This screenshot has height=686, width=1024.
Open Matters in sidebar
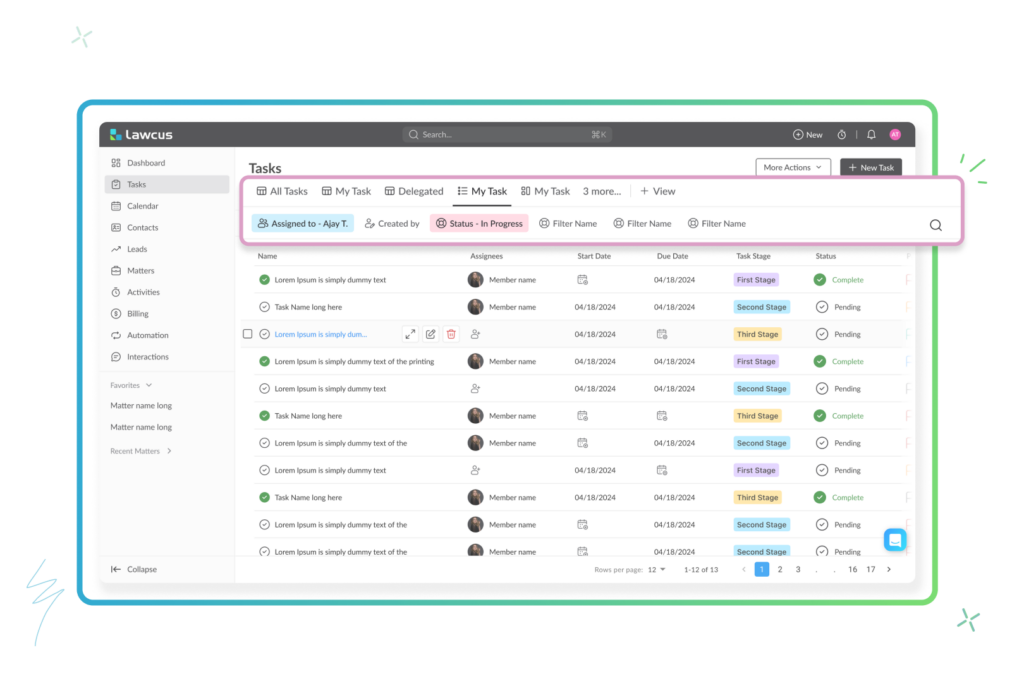(x=167, y=270)
